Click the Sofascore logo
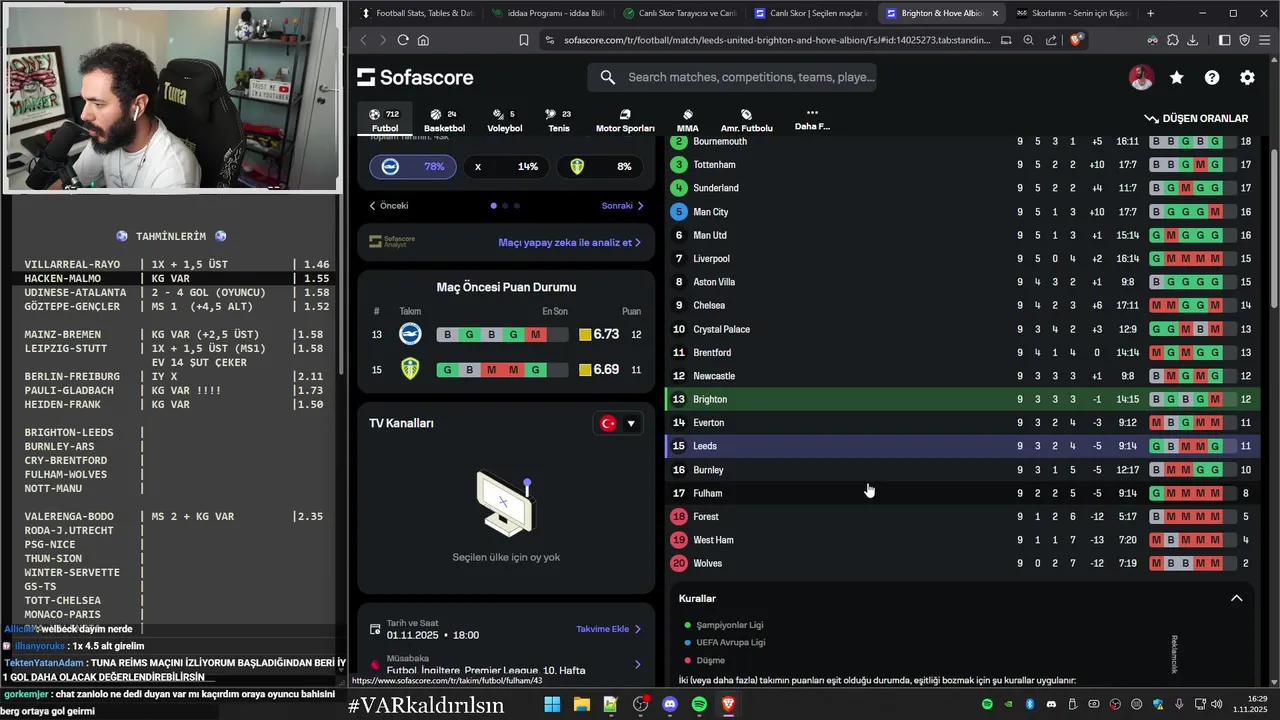This screenshot has height=720, width=1280. [415, 77]
